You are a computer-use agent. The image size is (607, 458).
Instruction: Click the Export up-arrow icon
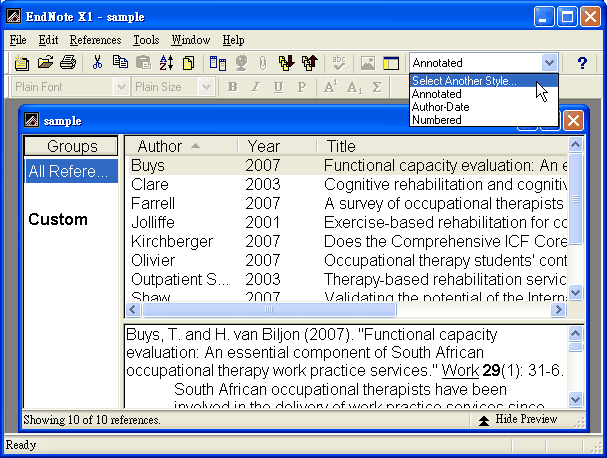[x=310, y=63]
